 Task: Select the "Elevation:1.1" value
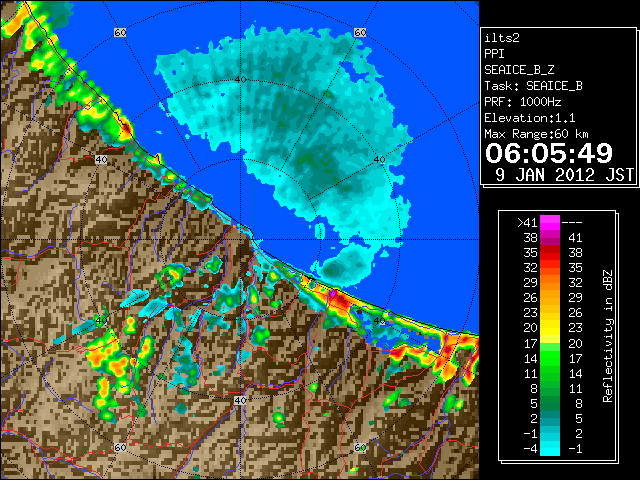[529, 118]
